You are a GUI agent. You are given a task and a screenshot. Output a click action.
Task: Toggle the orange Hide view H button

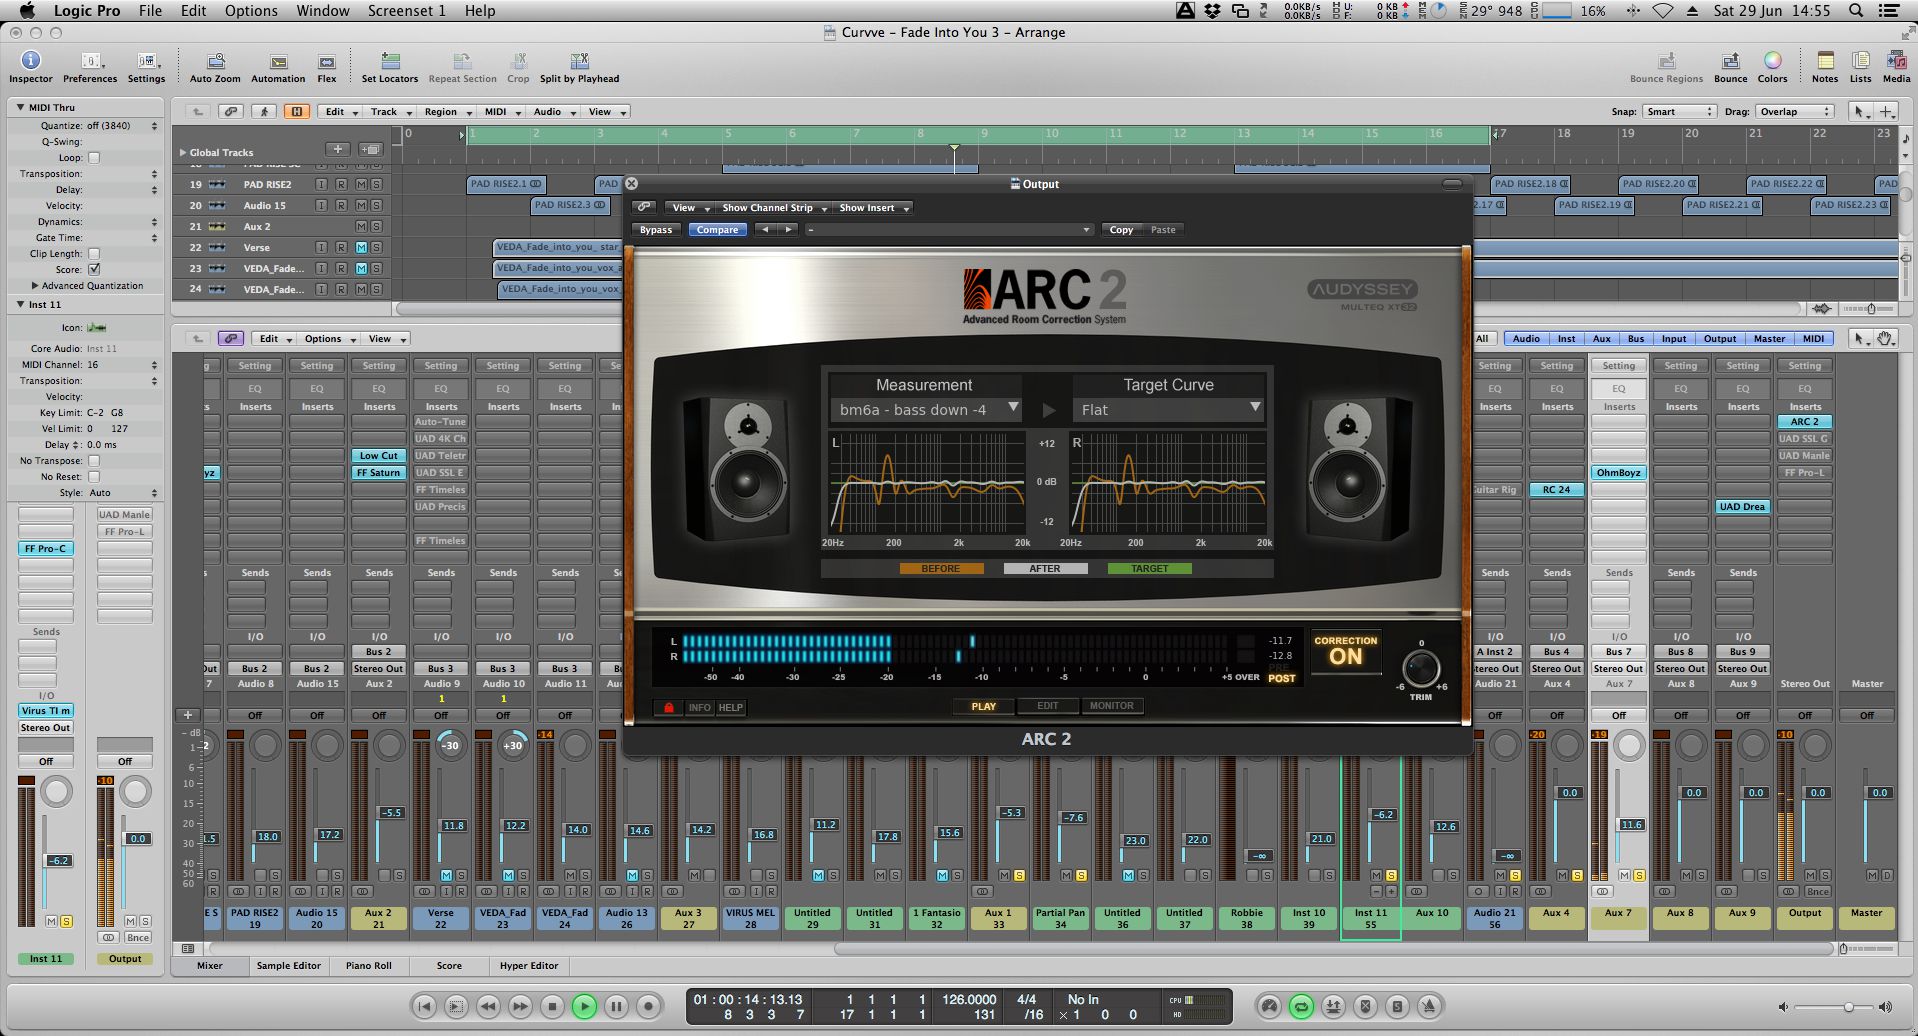click(x=296, y=112)
